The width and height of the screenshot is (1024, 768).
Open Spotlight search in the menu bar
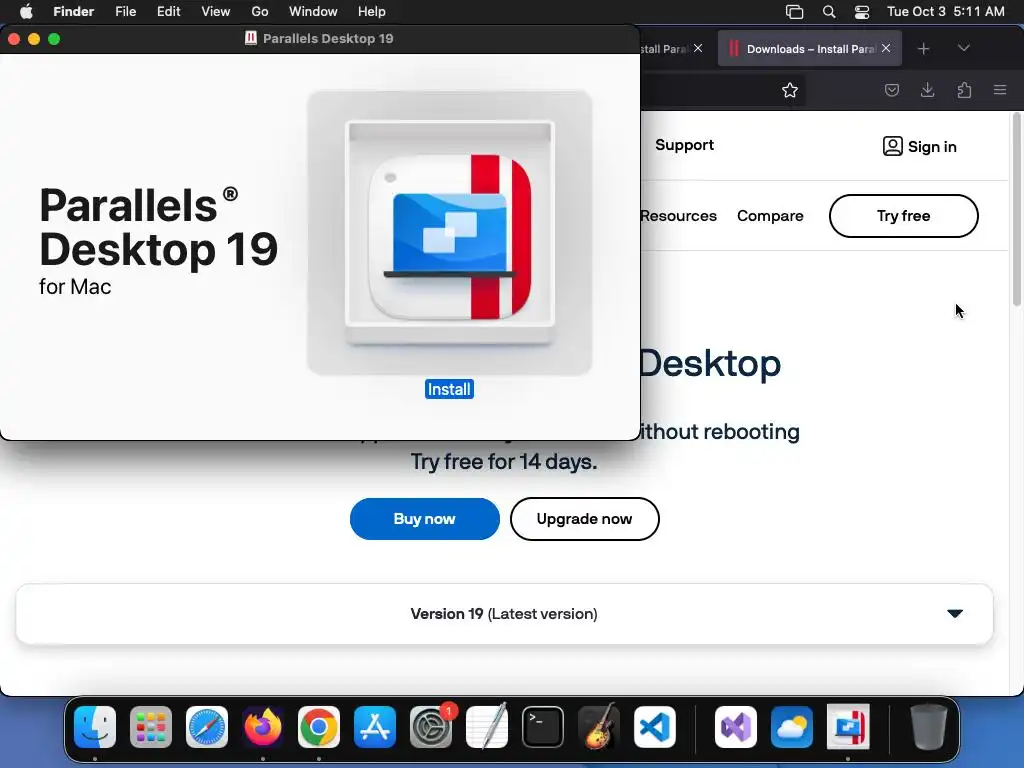pos(829,12)
